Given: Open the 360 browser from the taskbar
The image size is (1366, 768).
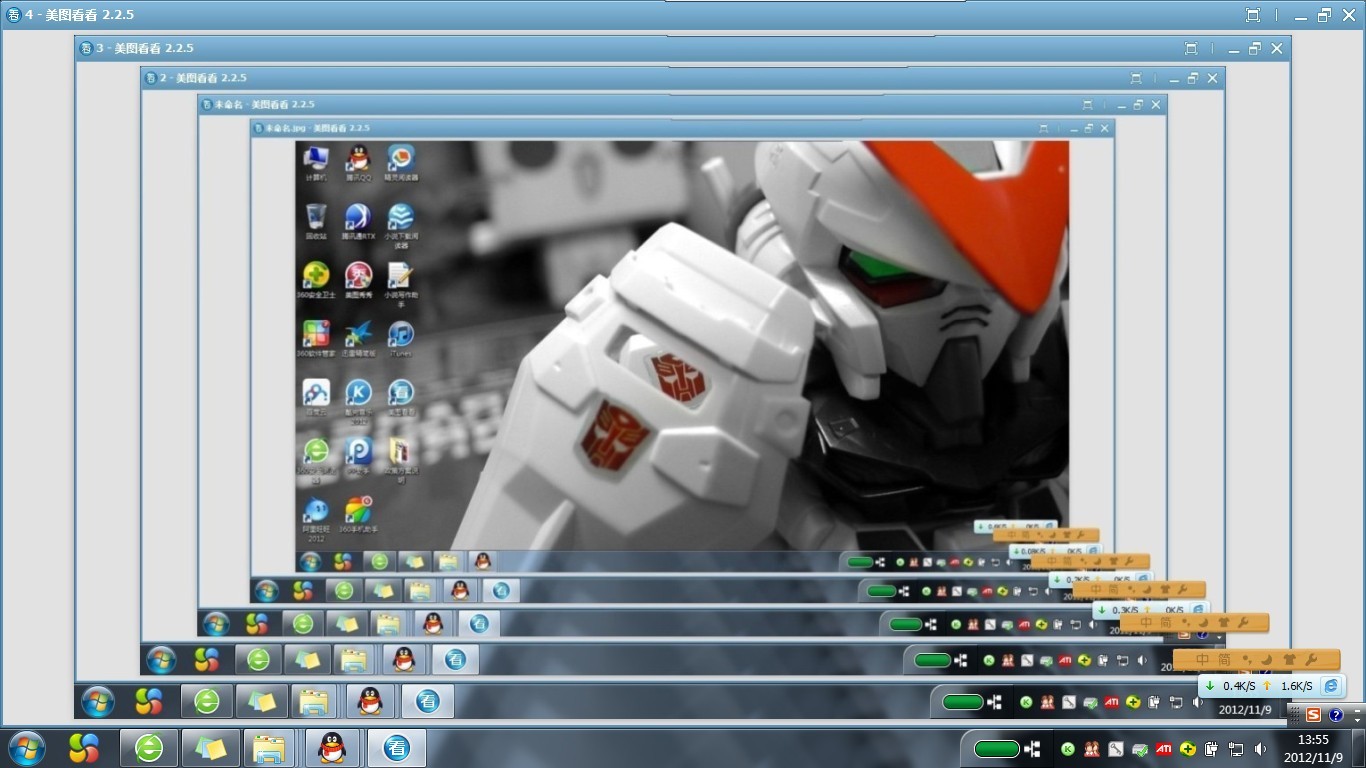Looking at the screenshot, I should point(149,748).
